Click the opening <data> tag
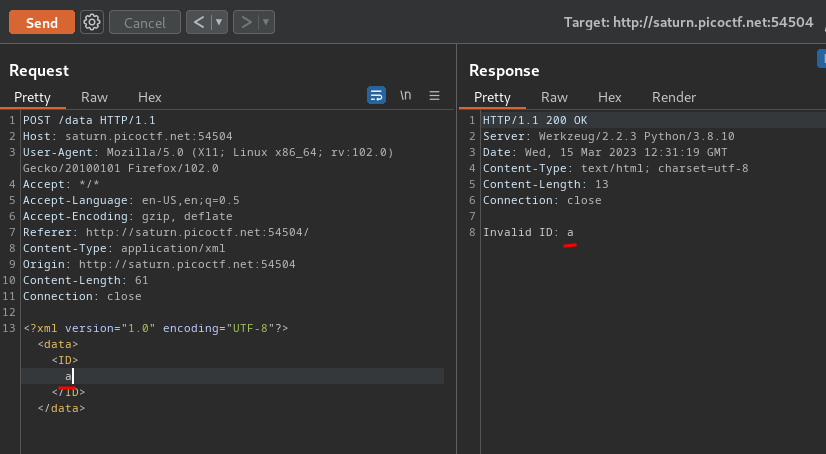 [x=58, y=344]
